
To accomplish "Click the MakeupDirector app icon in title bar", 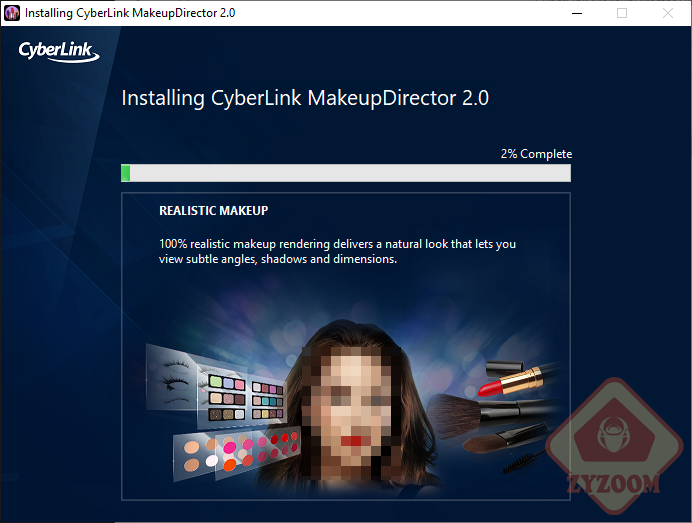I will pos(12,13).
